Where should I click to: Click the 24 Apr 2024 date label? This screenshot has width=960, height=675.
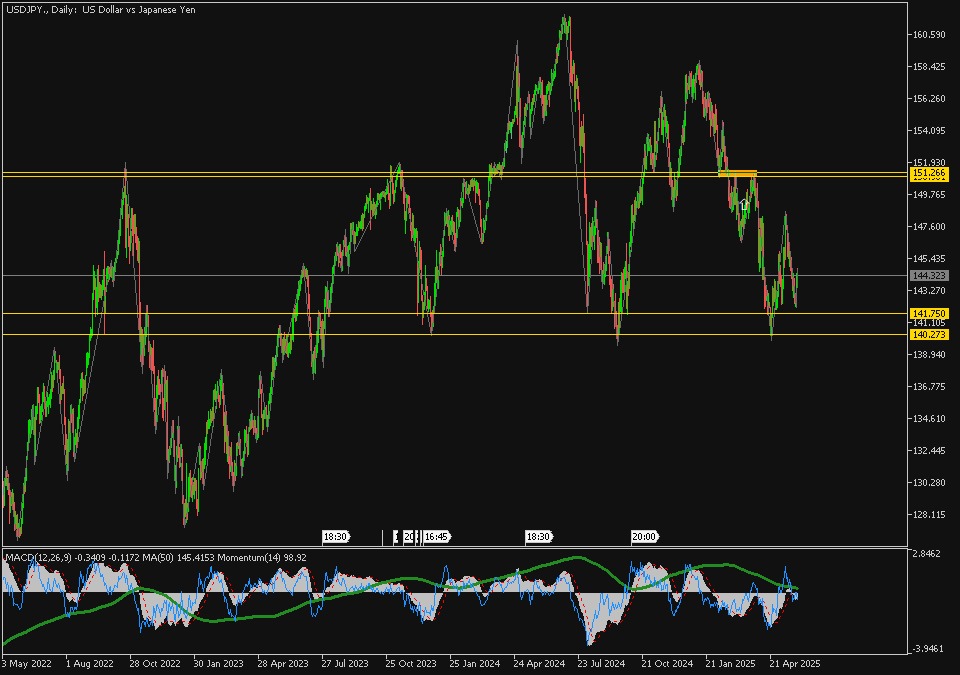539,663
